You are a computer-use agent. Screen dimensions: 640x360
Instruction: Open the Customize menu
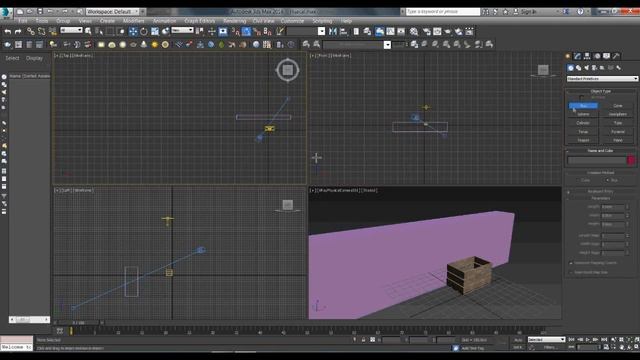(x=292, y=21)
